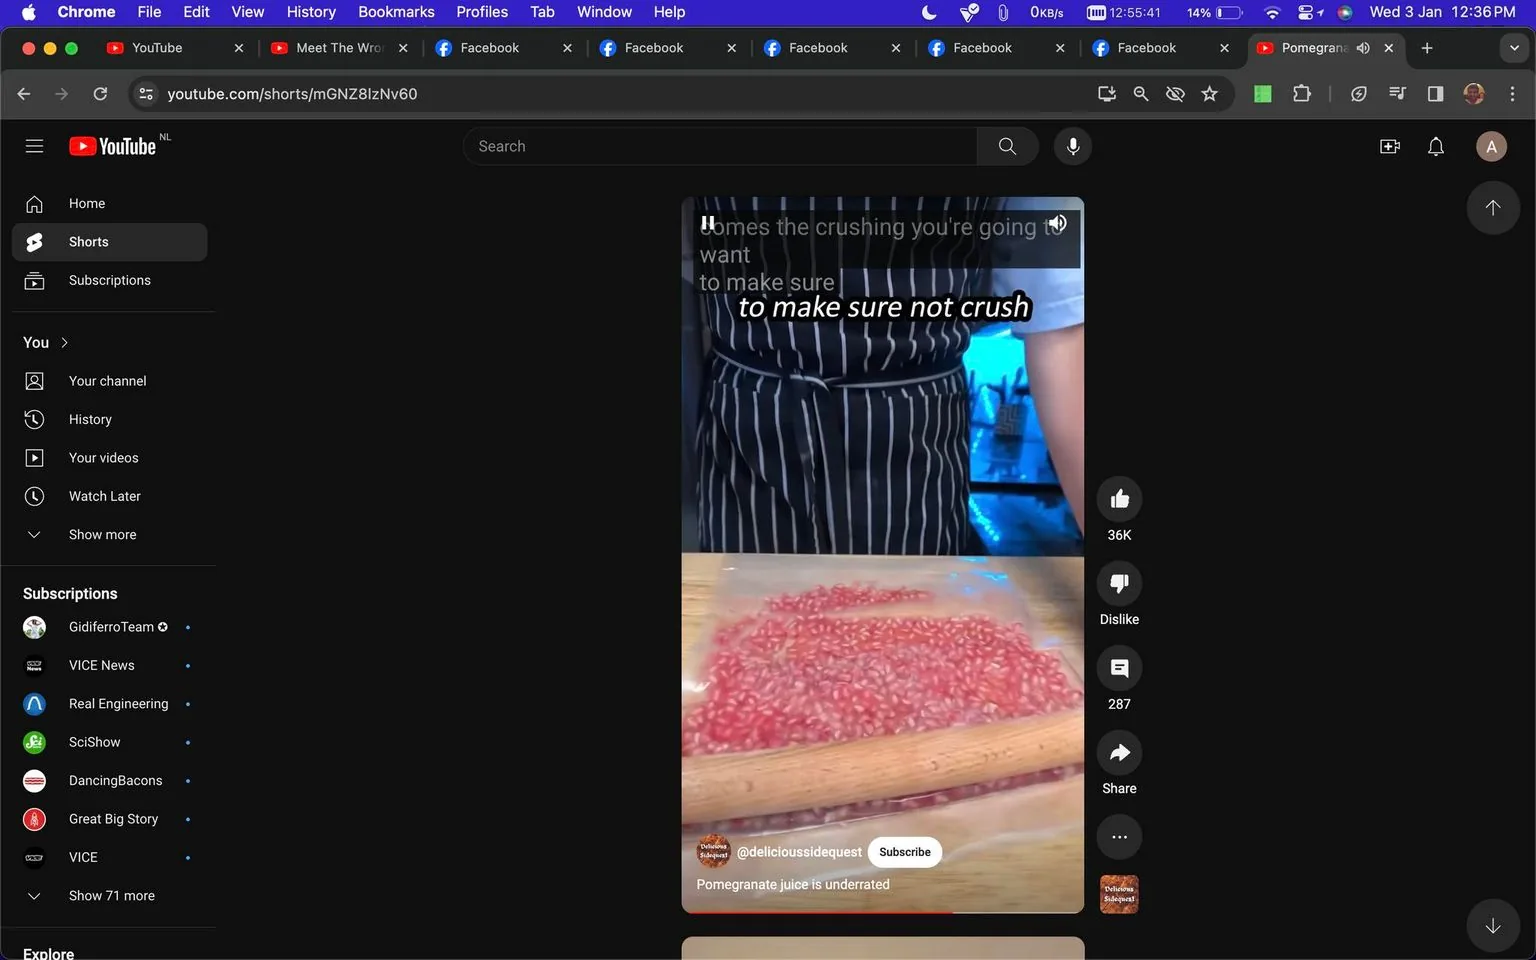Open the 287 comments panel
This screenshot has height=960, width=1536.
[x=1118, y=668]
